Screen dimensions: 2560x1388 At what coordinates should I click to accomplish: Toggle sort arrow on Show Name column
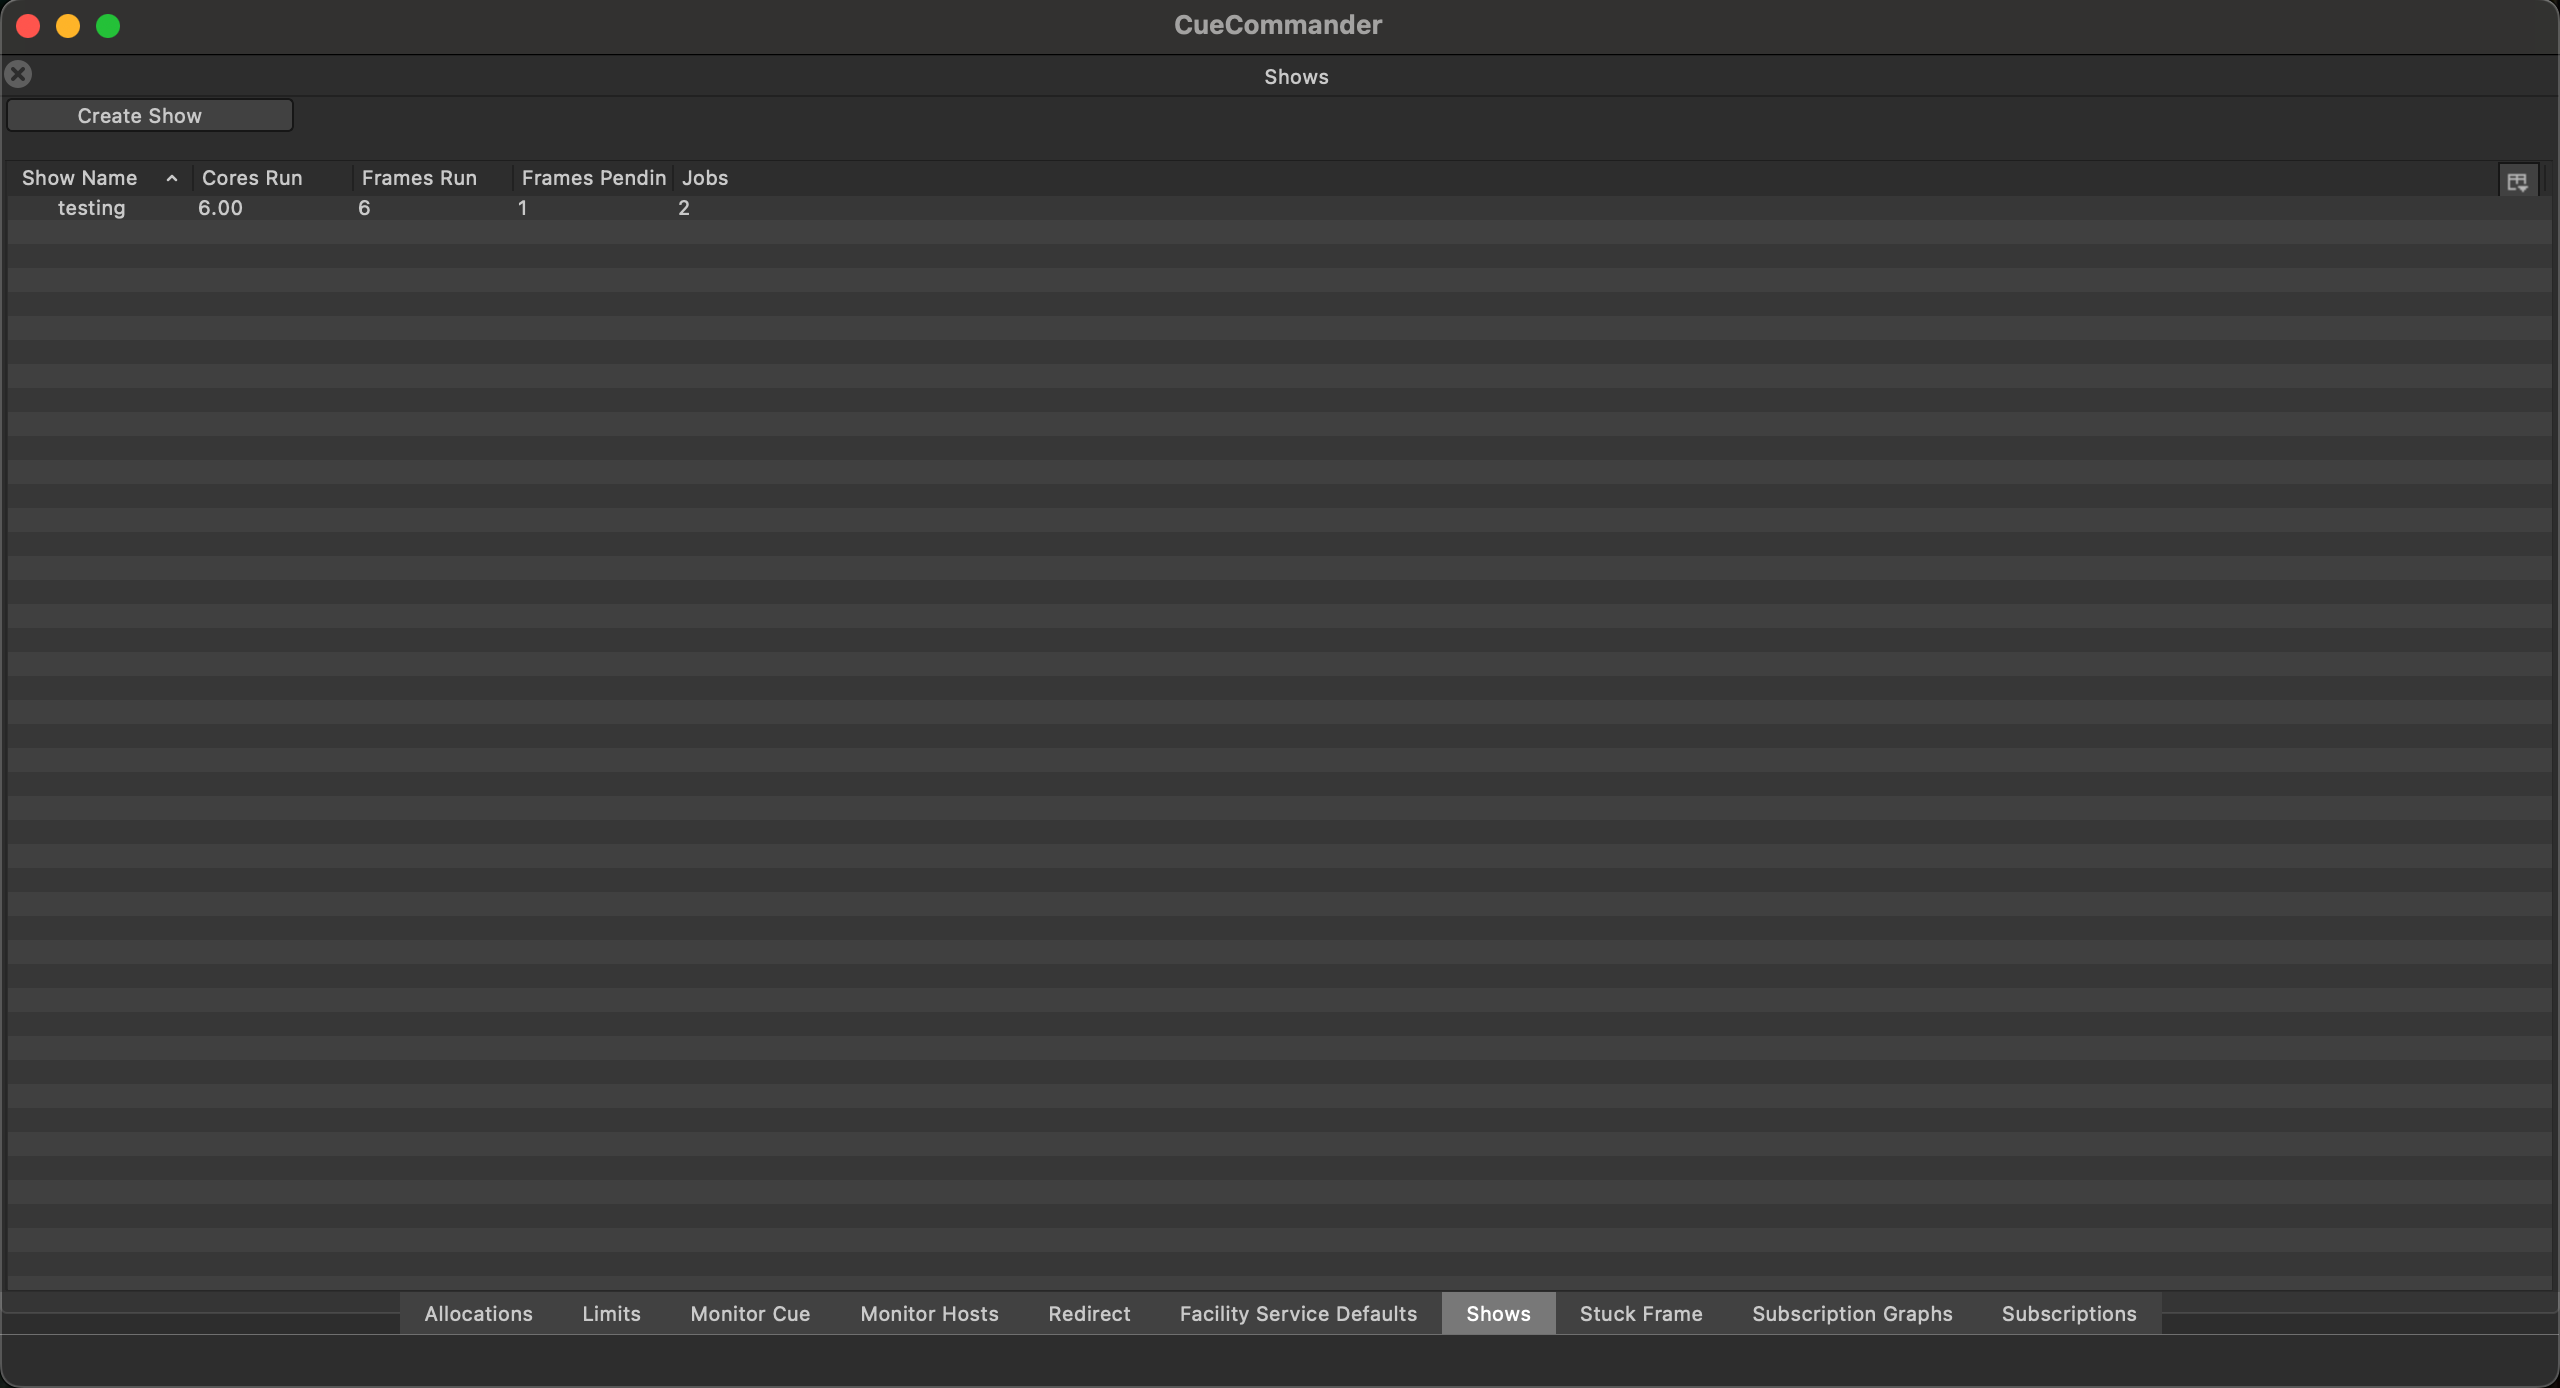(172, 178)
